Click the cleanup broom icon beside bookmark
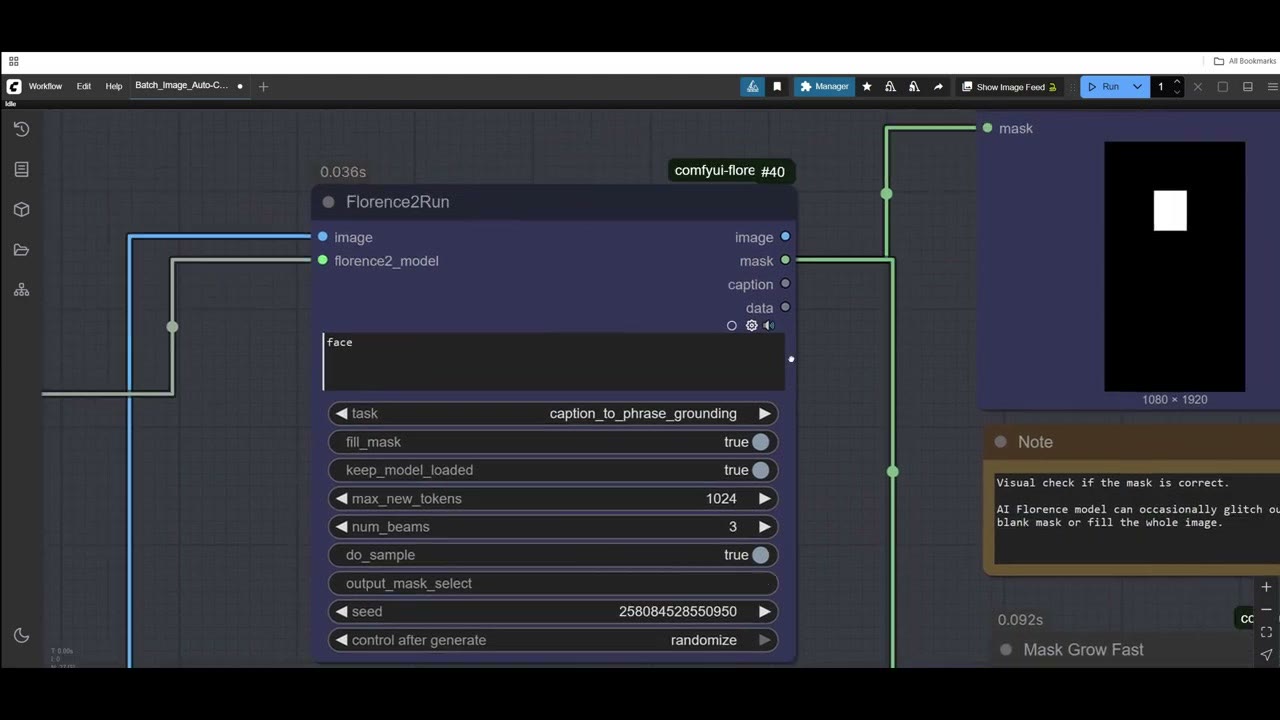The width and height of the screenshot is (1280, 720). coord(753,87)
